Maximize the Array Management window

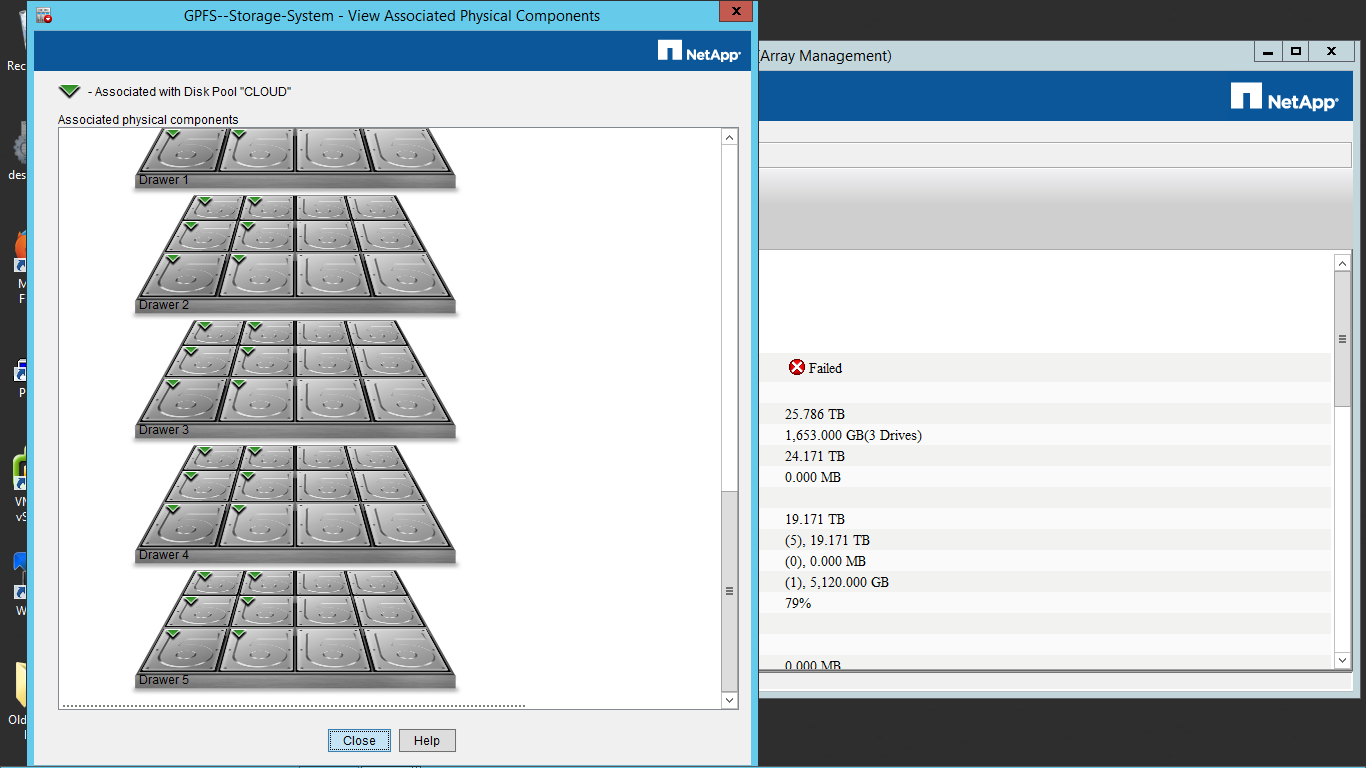(x=1295, y=51)
